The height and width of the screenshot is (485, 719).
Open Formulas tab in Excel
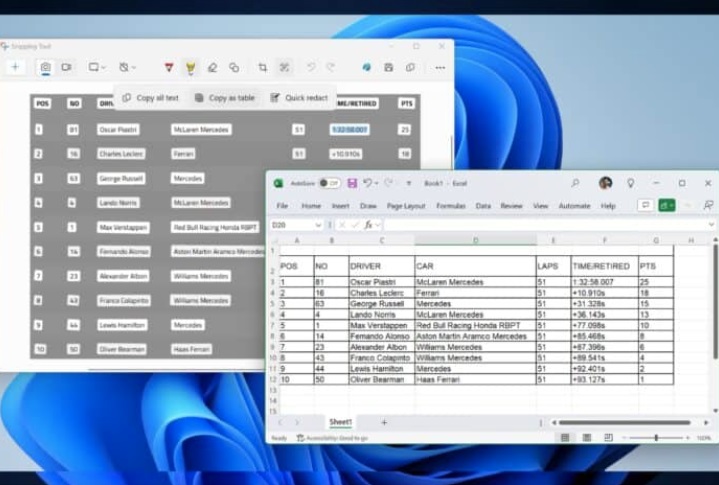click(451, 206)
